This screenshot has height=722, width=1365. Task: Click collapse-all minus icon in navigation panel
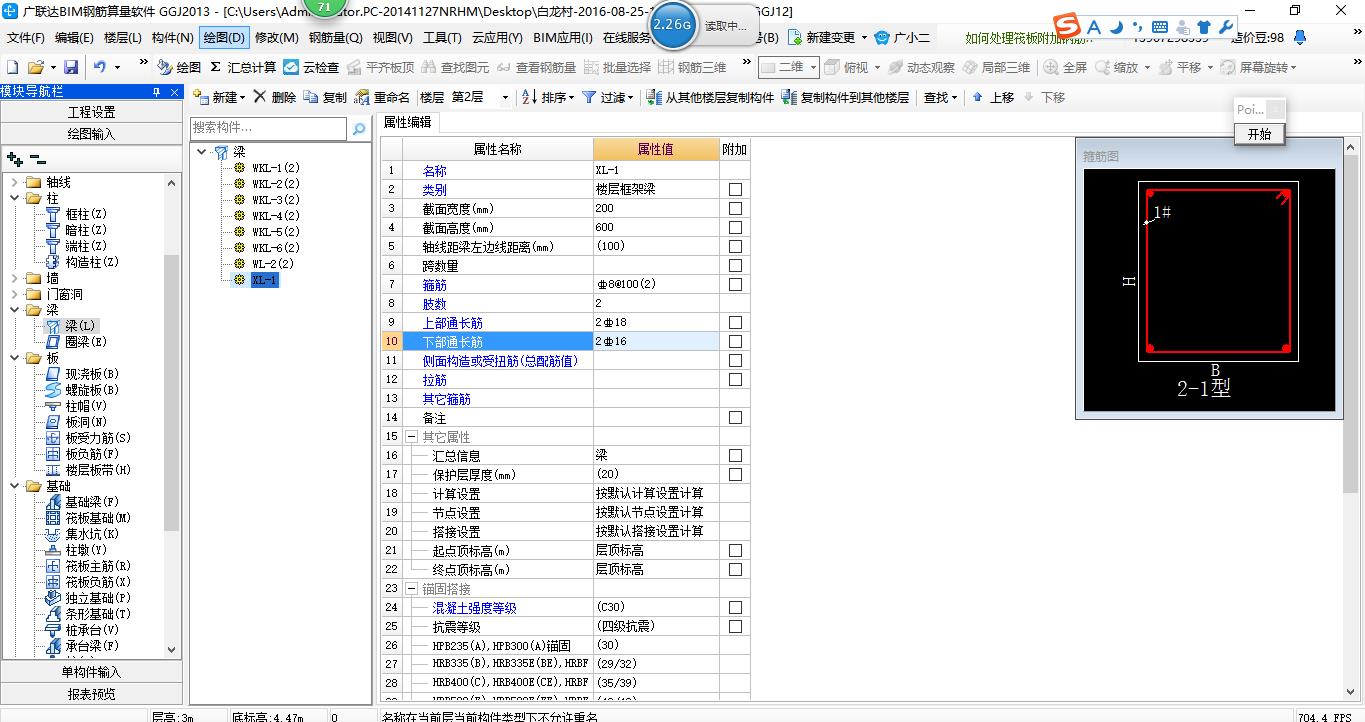pyautogui.click(x=37, y=159)
